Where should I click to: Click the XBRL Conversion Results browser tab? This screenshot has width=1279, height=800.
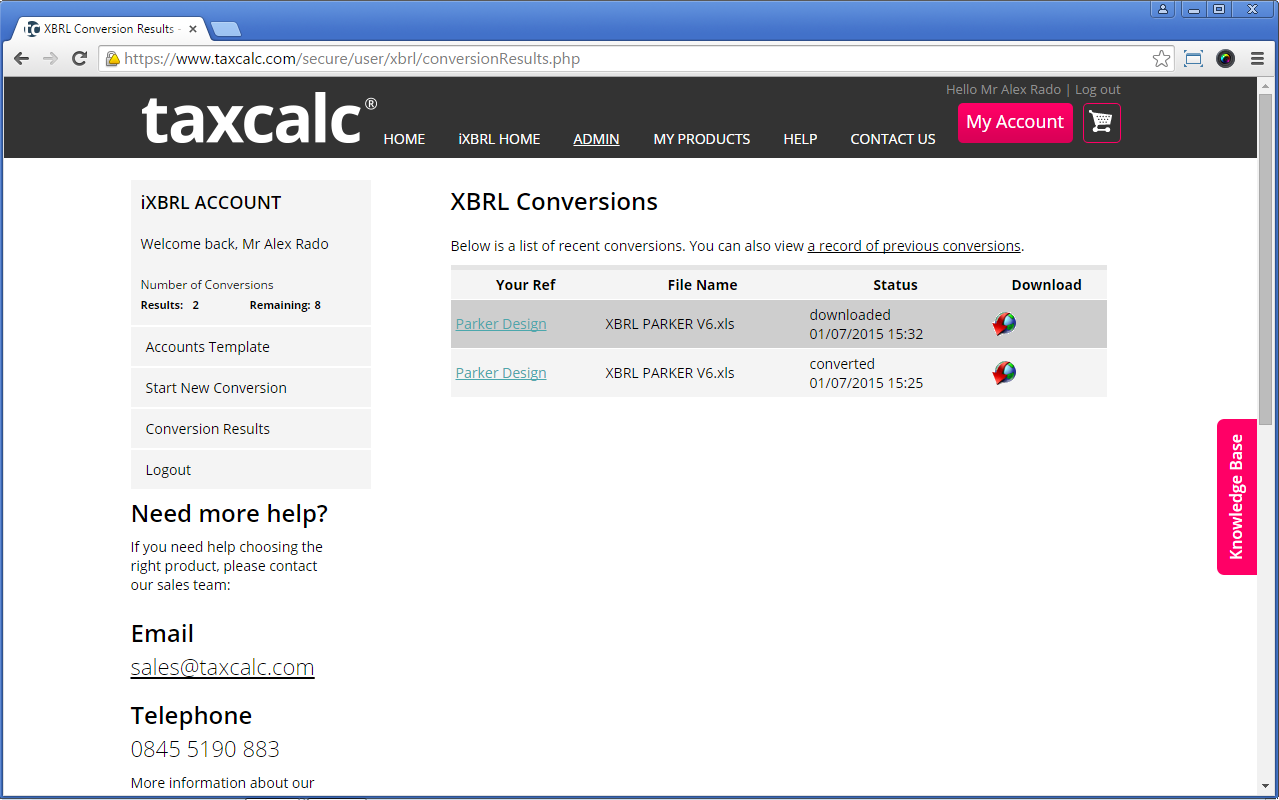[112, 29]
